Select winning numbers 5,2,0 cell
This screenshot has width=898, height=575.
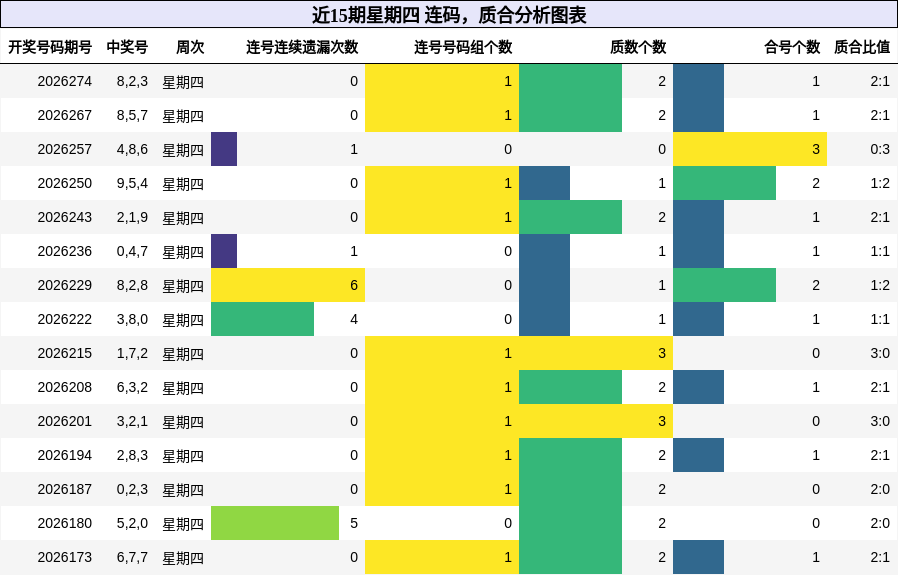(x=132, y=523)
